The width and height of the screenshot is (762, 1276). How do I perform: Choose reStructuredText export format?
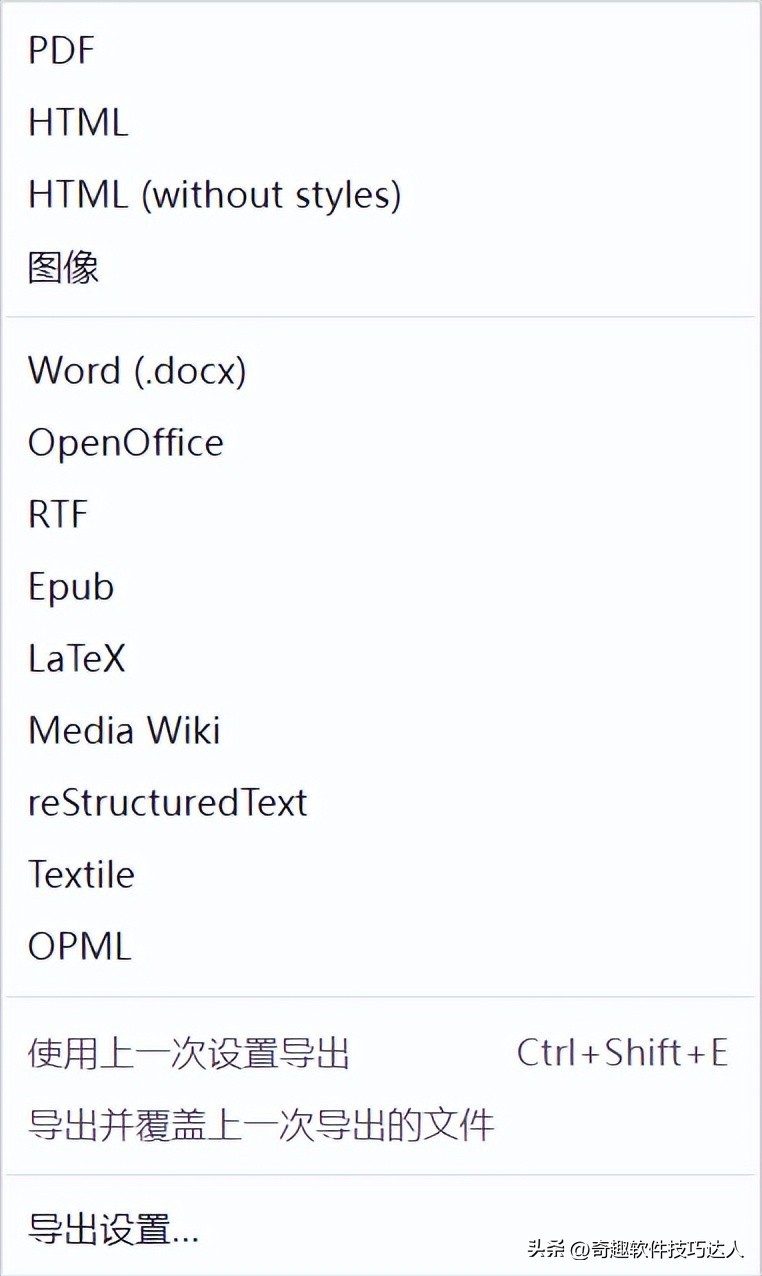click(167, 803)
